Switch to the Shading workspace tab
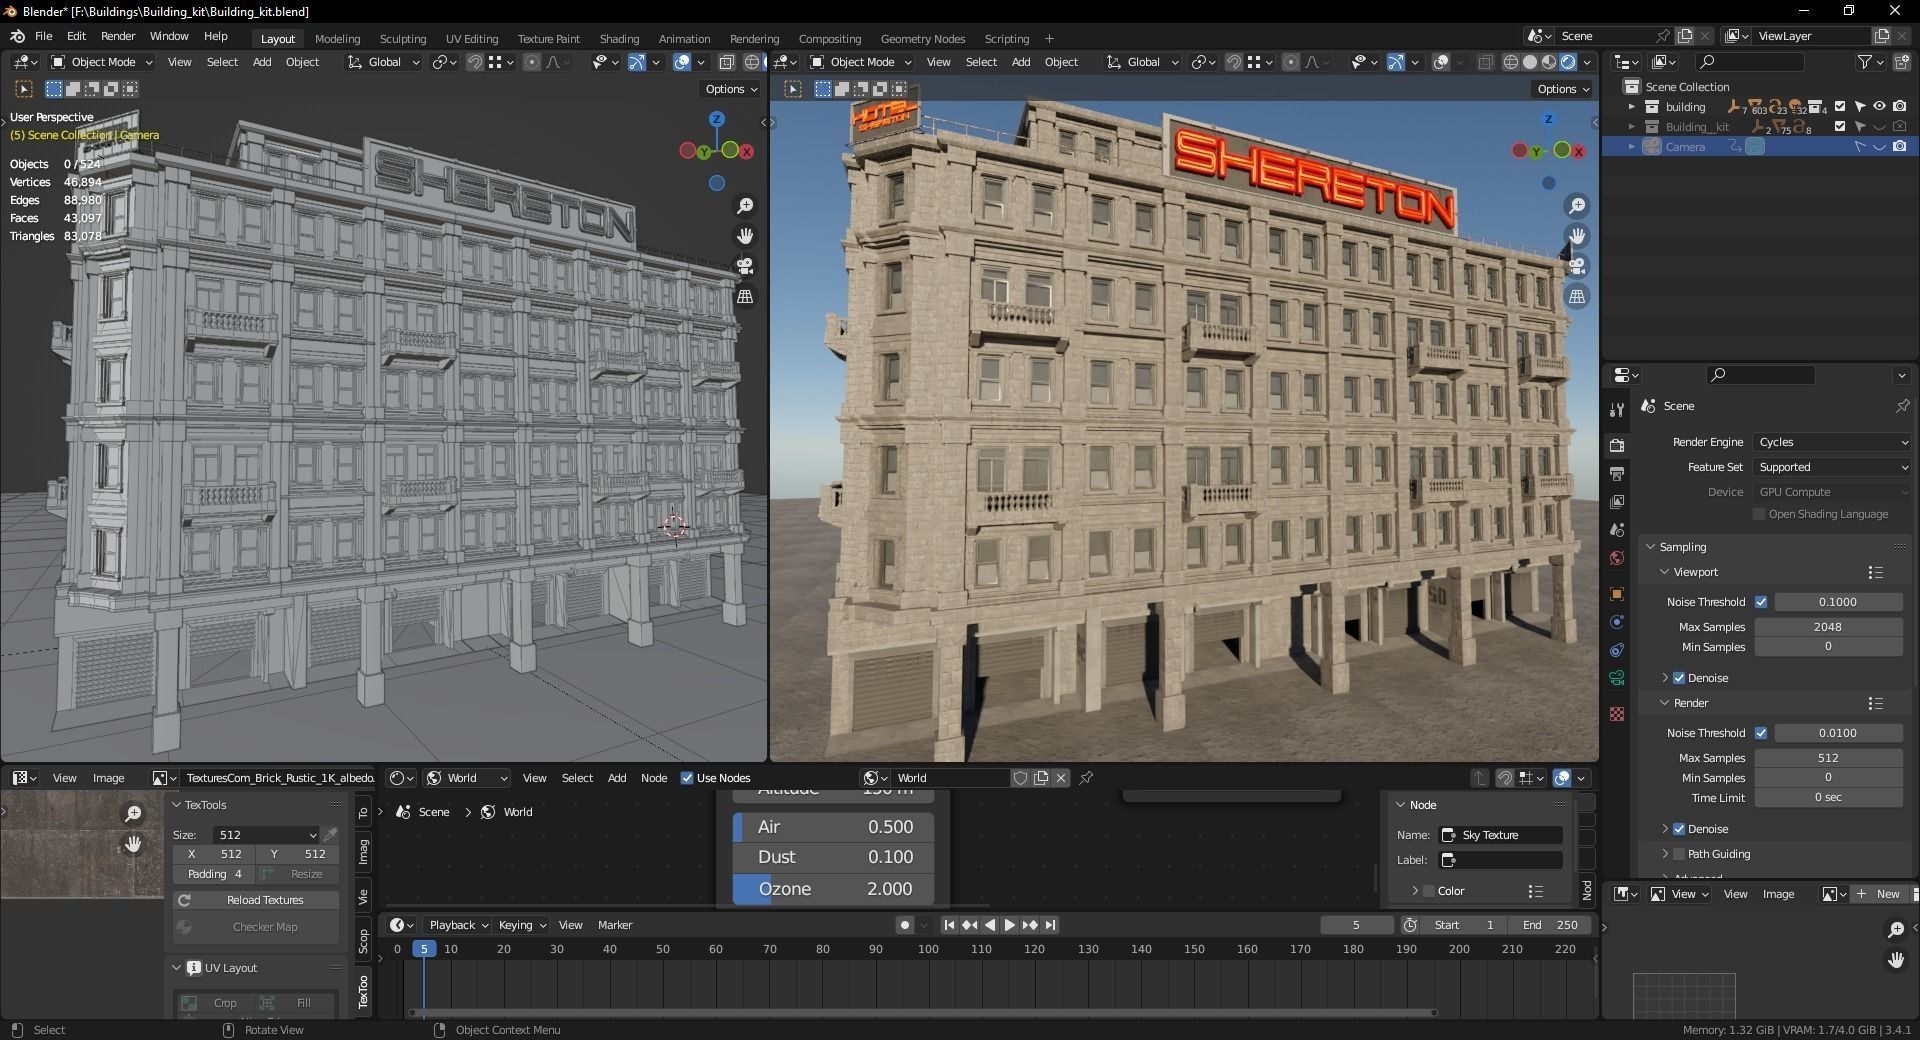Screen dimensions: 1920x1040 click(x=619, y=38)
